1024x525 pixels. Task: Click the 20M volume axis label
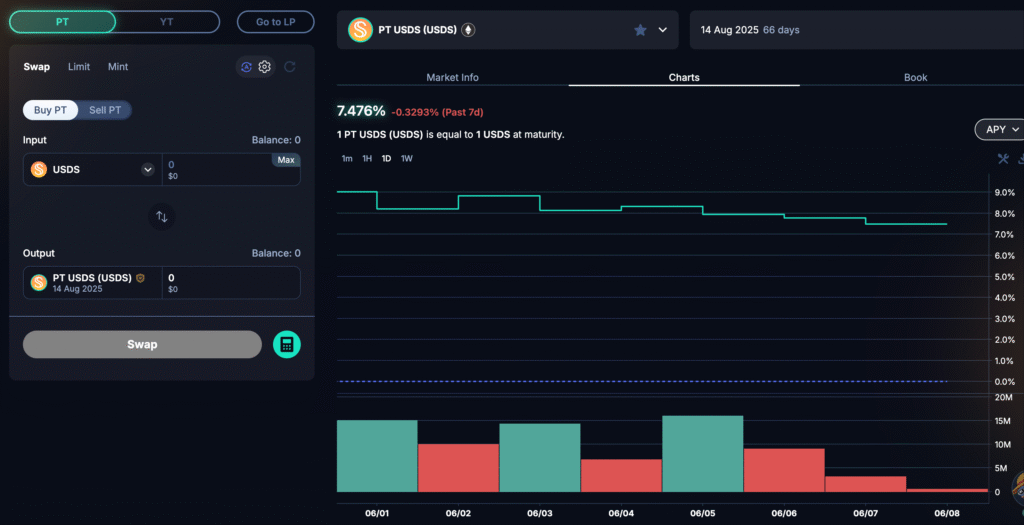pyautogui.click(x=1003, y=397)
